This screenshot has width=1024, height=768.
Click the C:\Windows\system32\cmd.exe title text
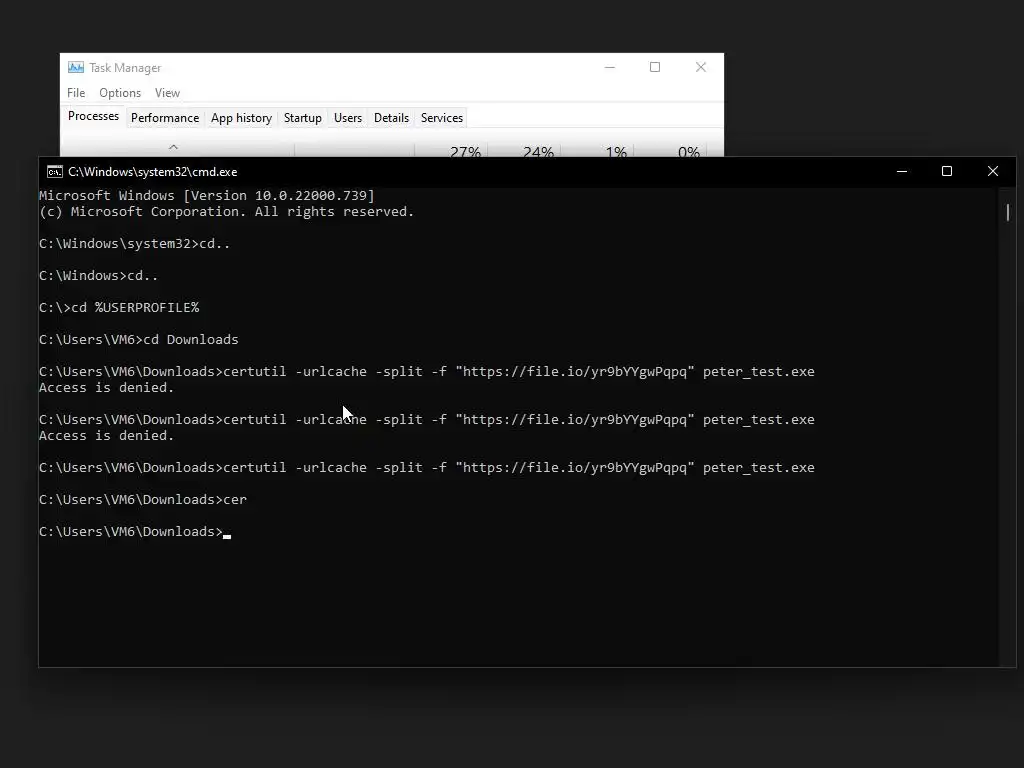[x=153, y=172]
